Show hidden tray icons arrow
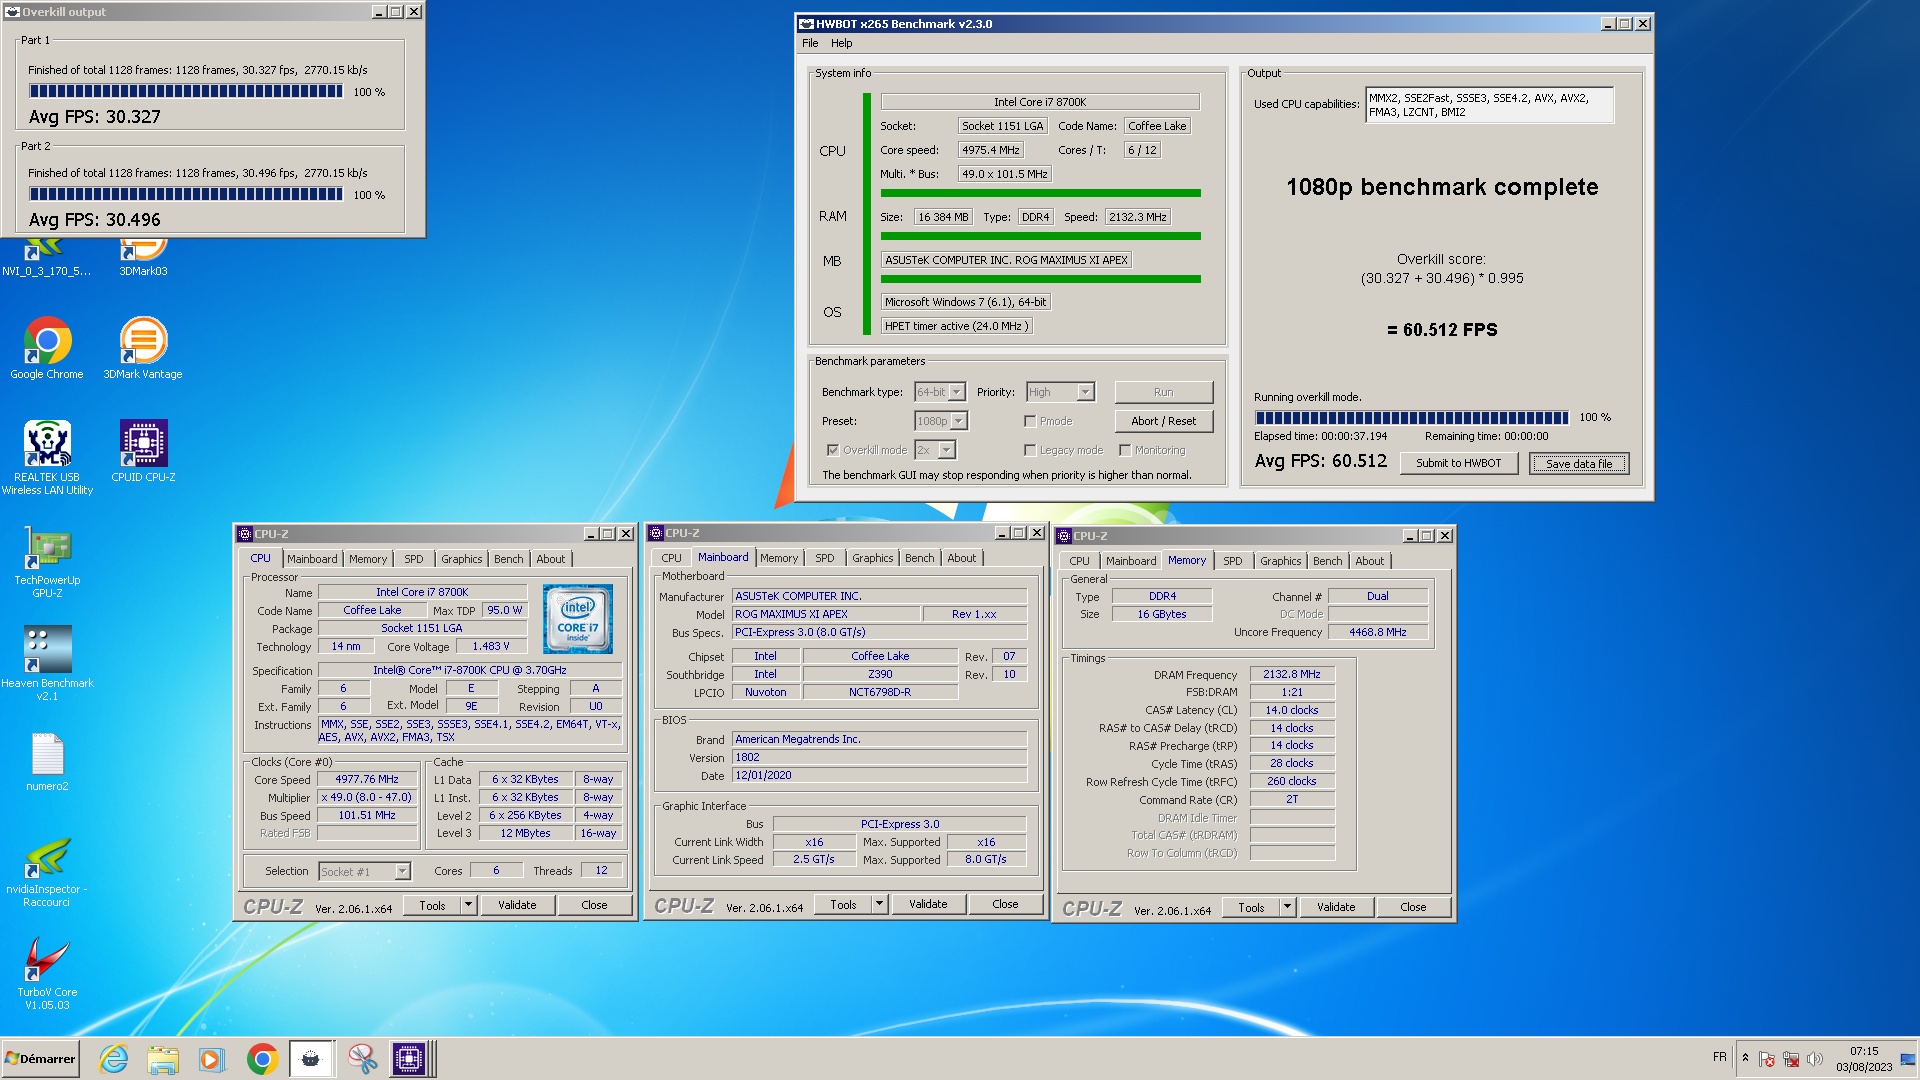Viewport: 1920px width, 1080px height. (1745, 1058)
